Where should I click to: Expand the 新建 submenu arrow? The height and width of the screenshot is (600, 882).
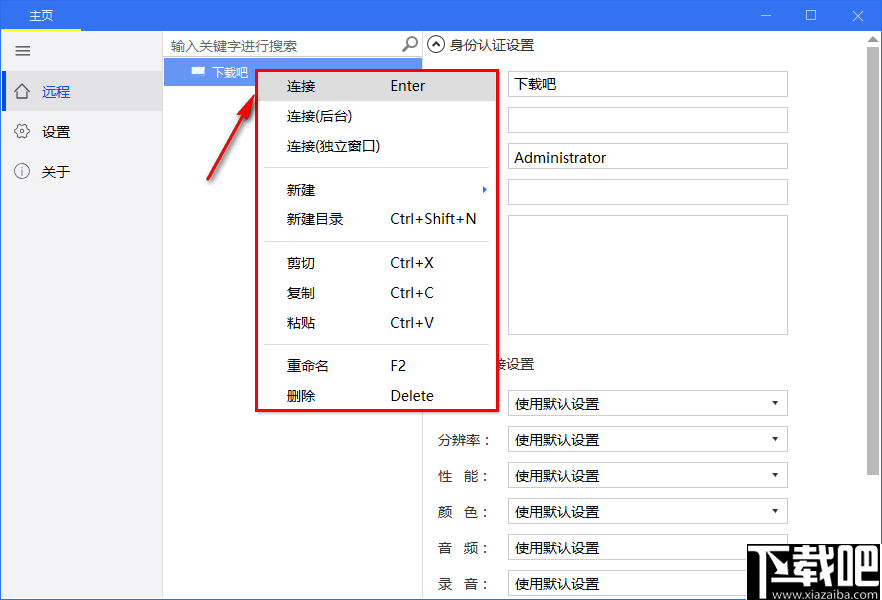pos(484,188)
